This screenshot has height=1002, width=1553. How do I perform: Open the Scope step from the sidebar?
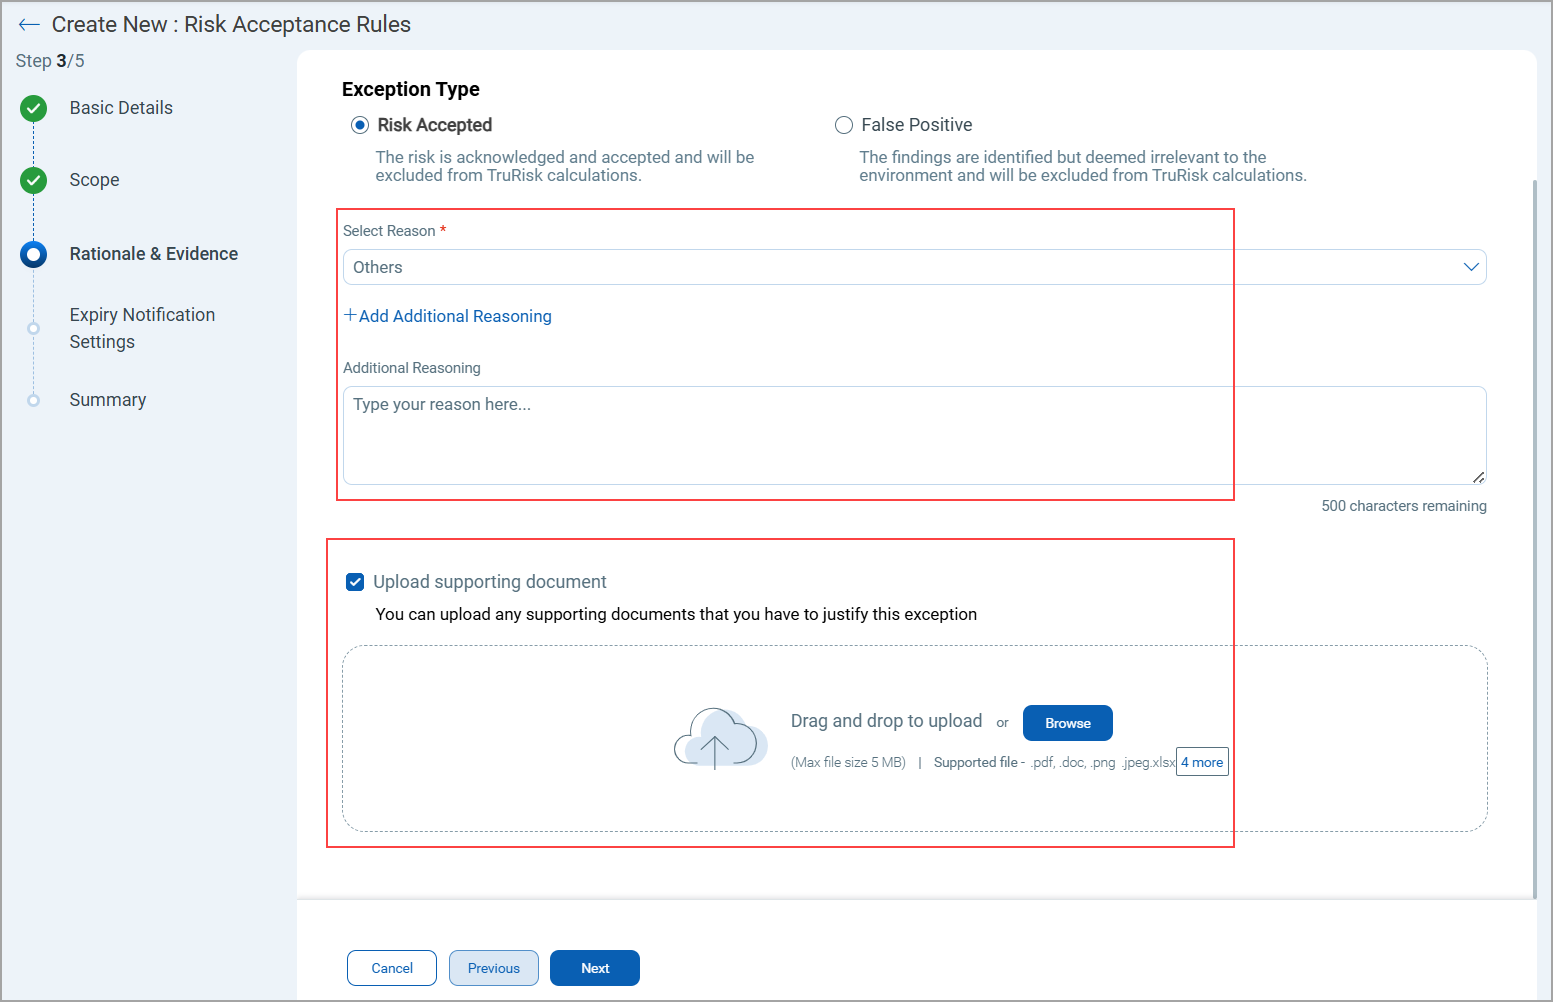pos(94,180)
